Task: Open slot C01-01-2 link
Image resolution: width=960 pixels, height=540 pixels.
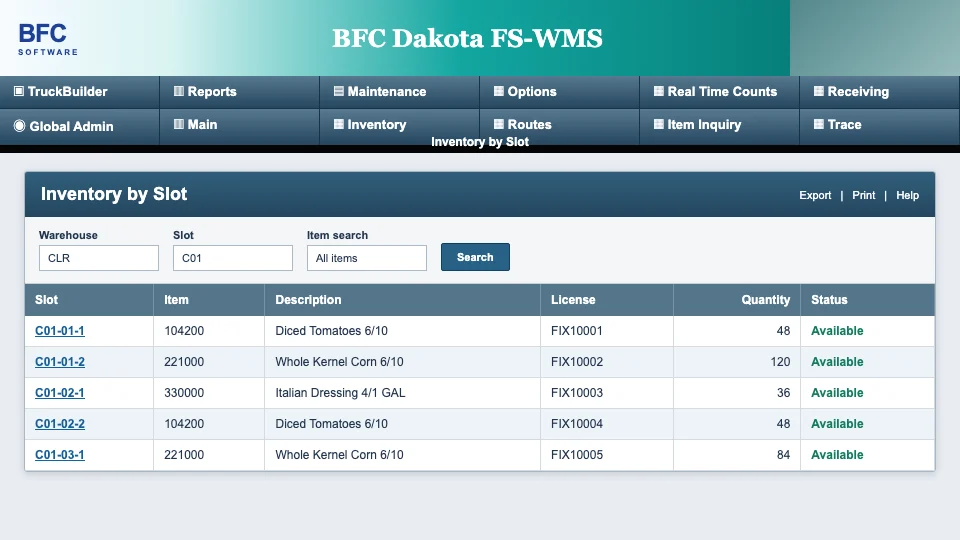Action: [60, 362]
